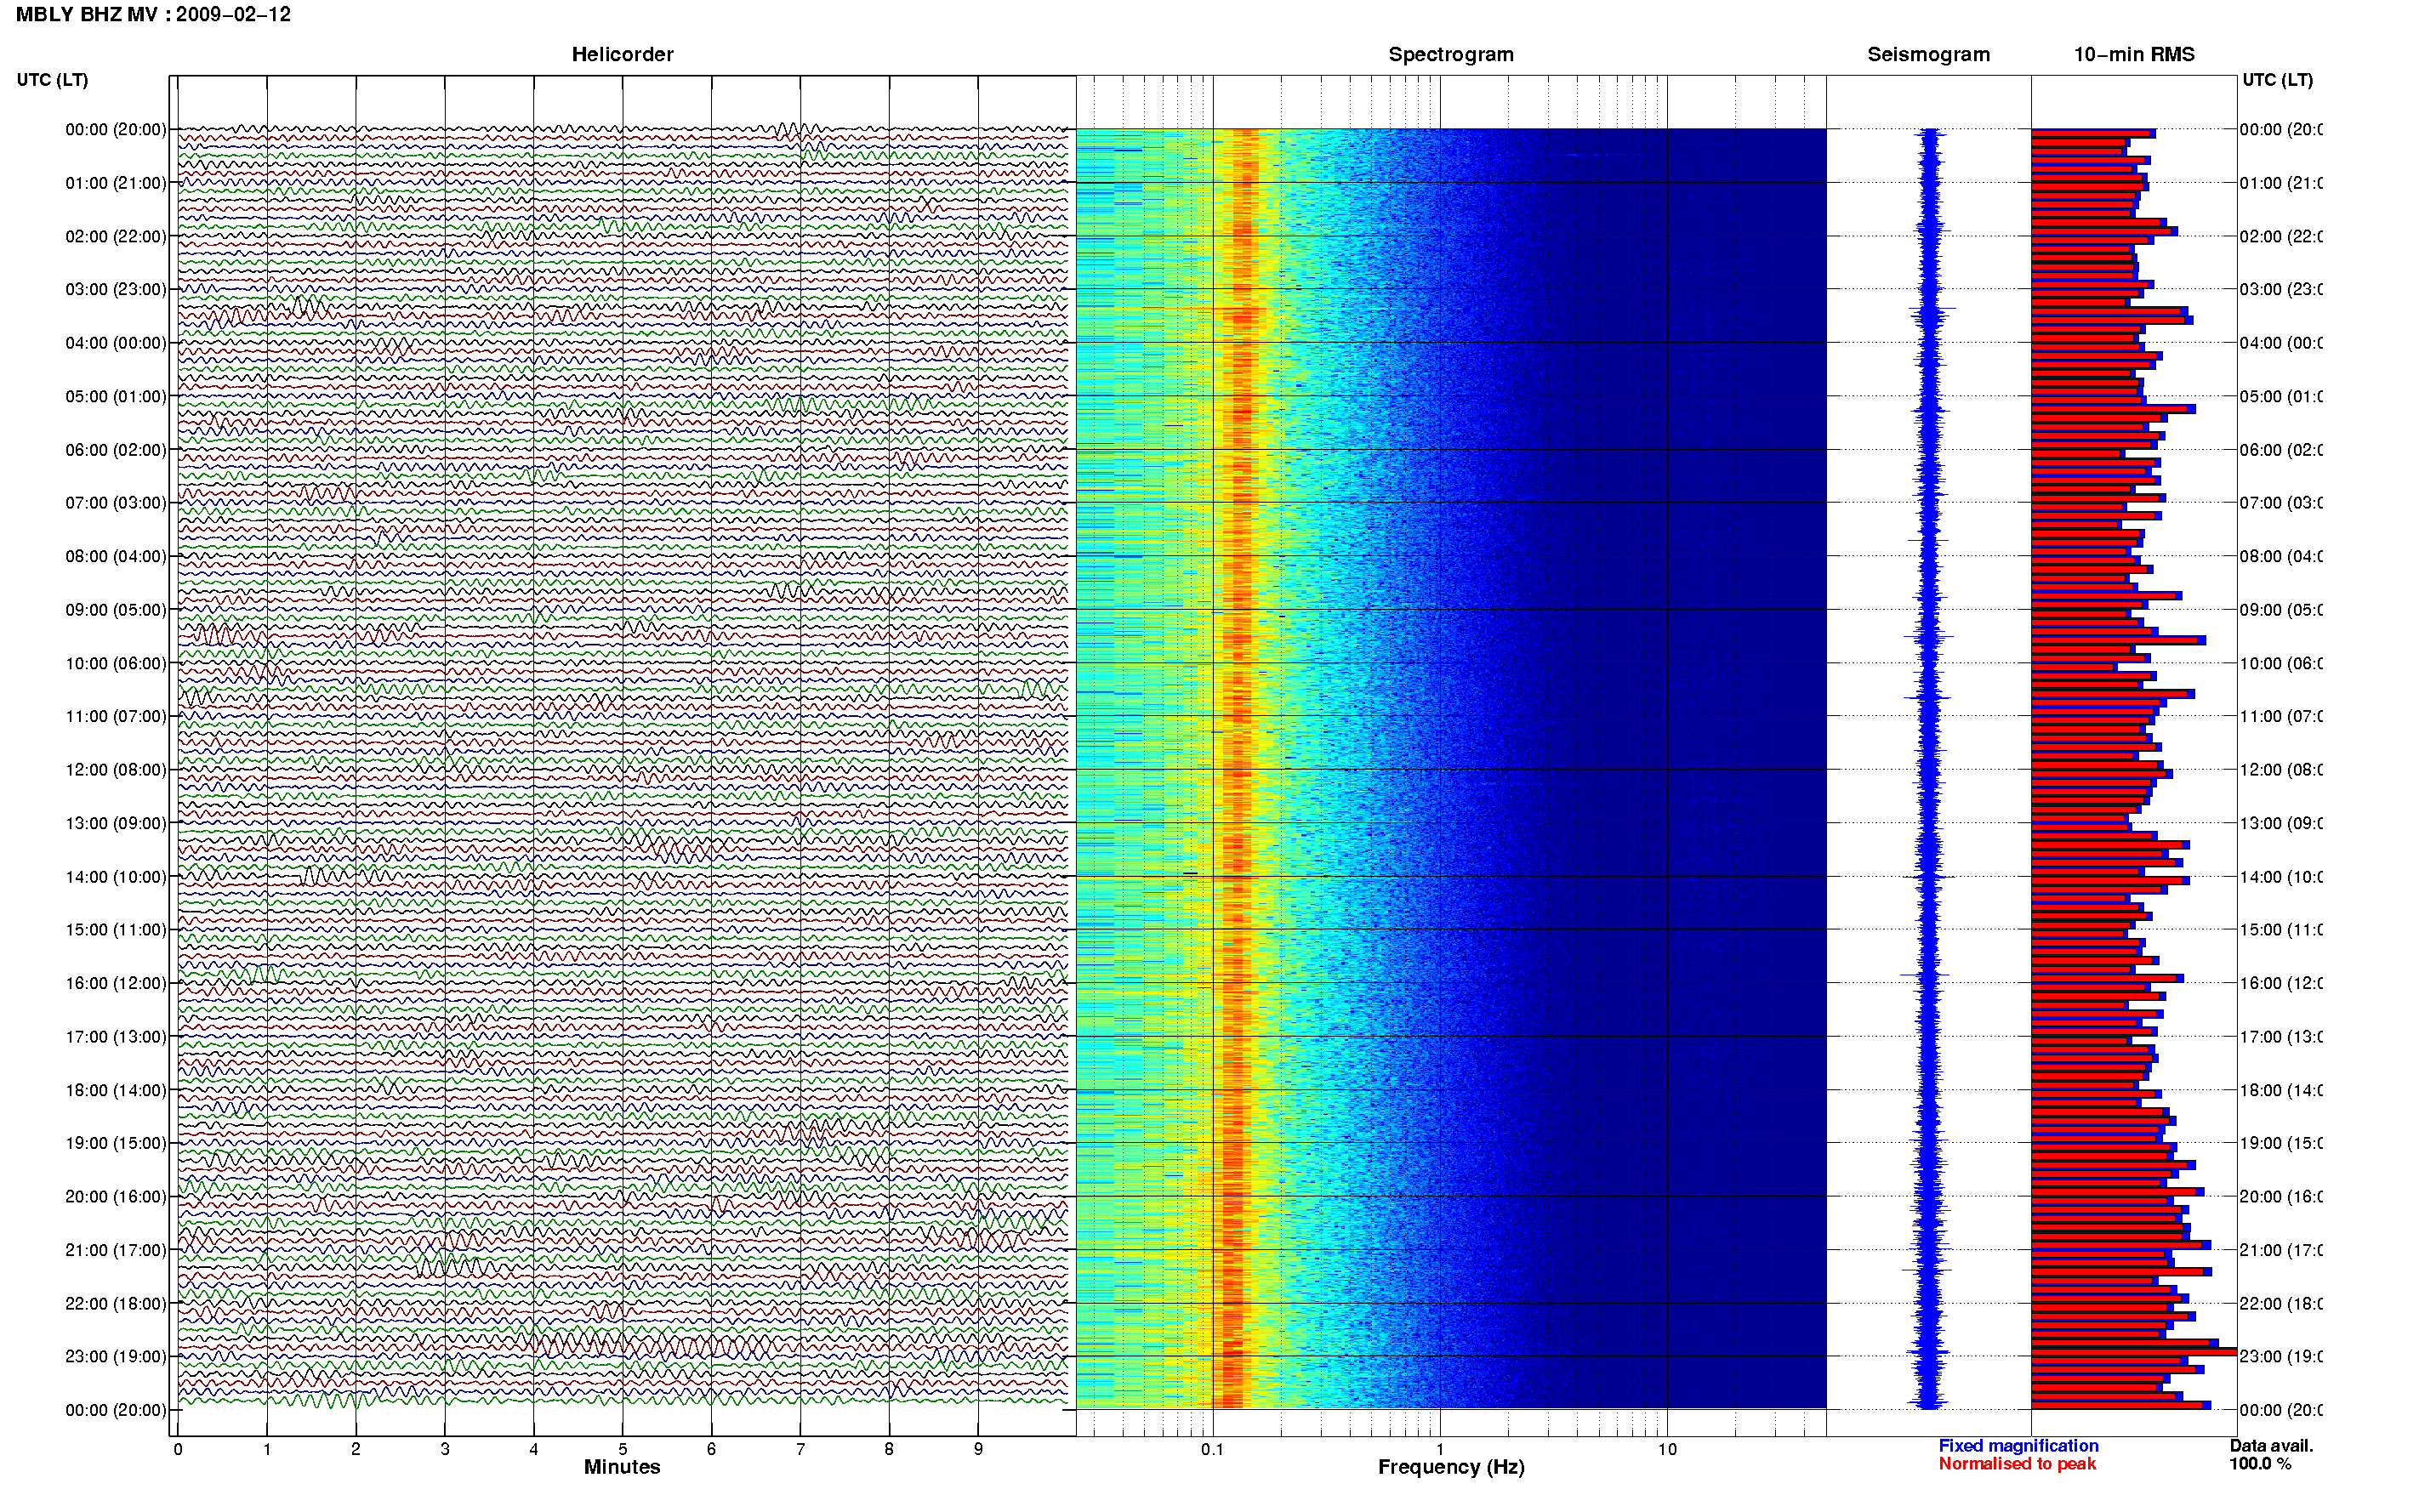
Task: Click the 'MBLY BHZ MV : 2009-02-12' title
Action: [x=153, y=14]
